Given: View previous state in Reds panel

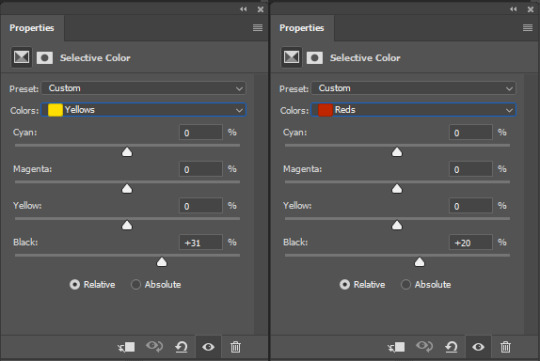Looking at the screenshot, I should coord(424,347).
